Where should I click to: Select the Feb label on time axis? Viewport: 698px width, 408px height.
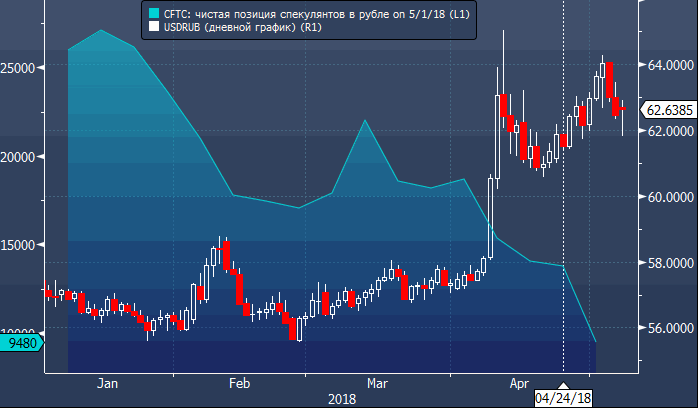click(x=239, y=382)
